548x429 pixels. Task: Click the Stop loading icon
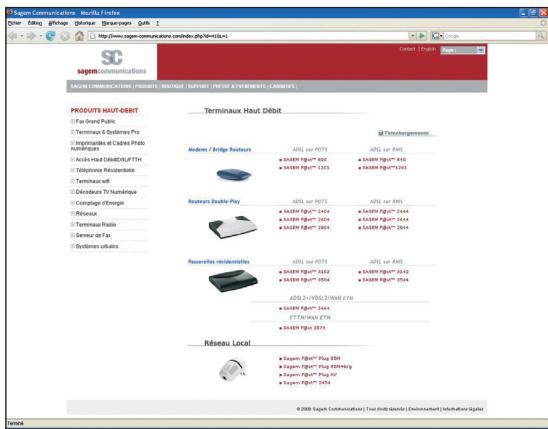[x=65, y=36]
